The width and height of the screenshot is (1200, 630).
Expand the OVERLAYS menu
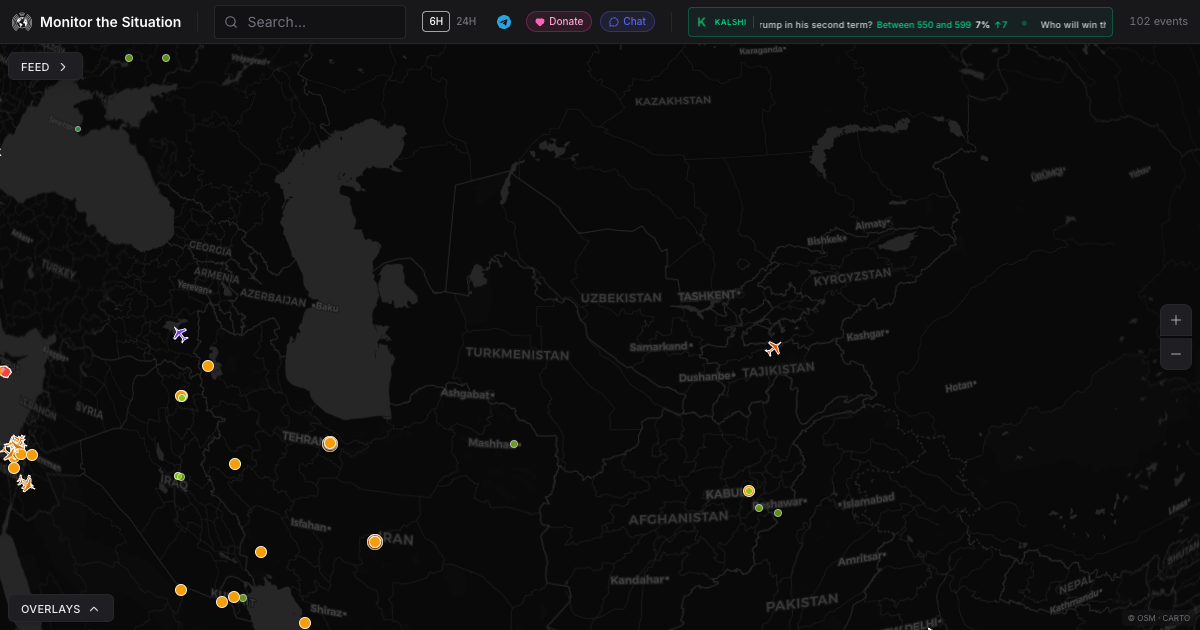(x=60, y=608)
